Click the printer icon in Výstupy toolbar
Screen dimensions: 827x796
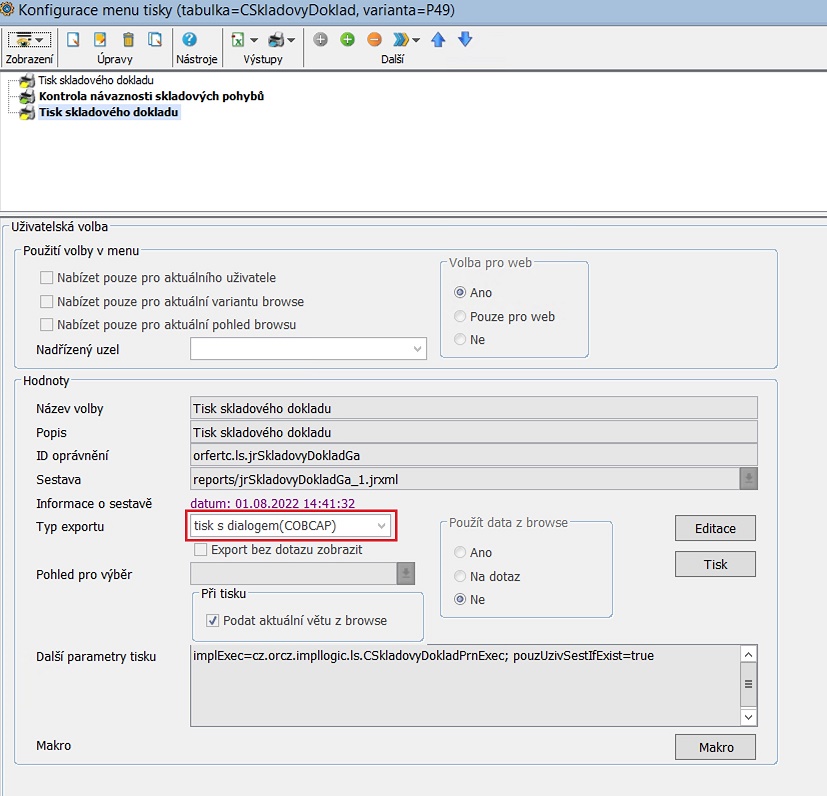276,40
